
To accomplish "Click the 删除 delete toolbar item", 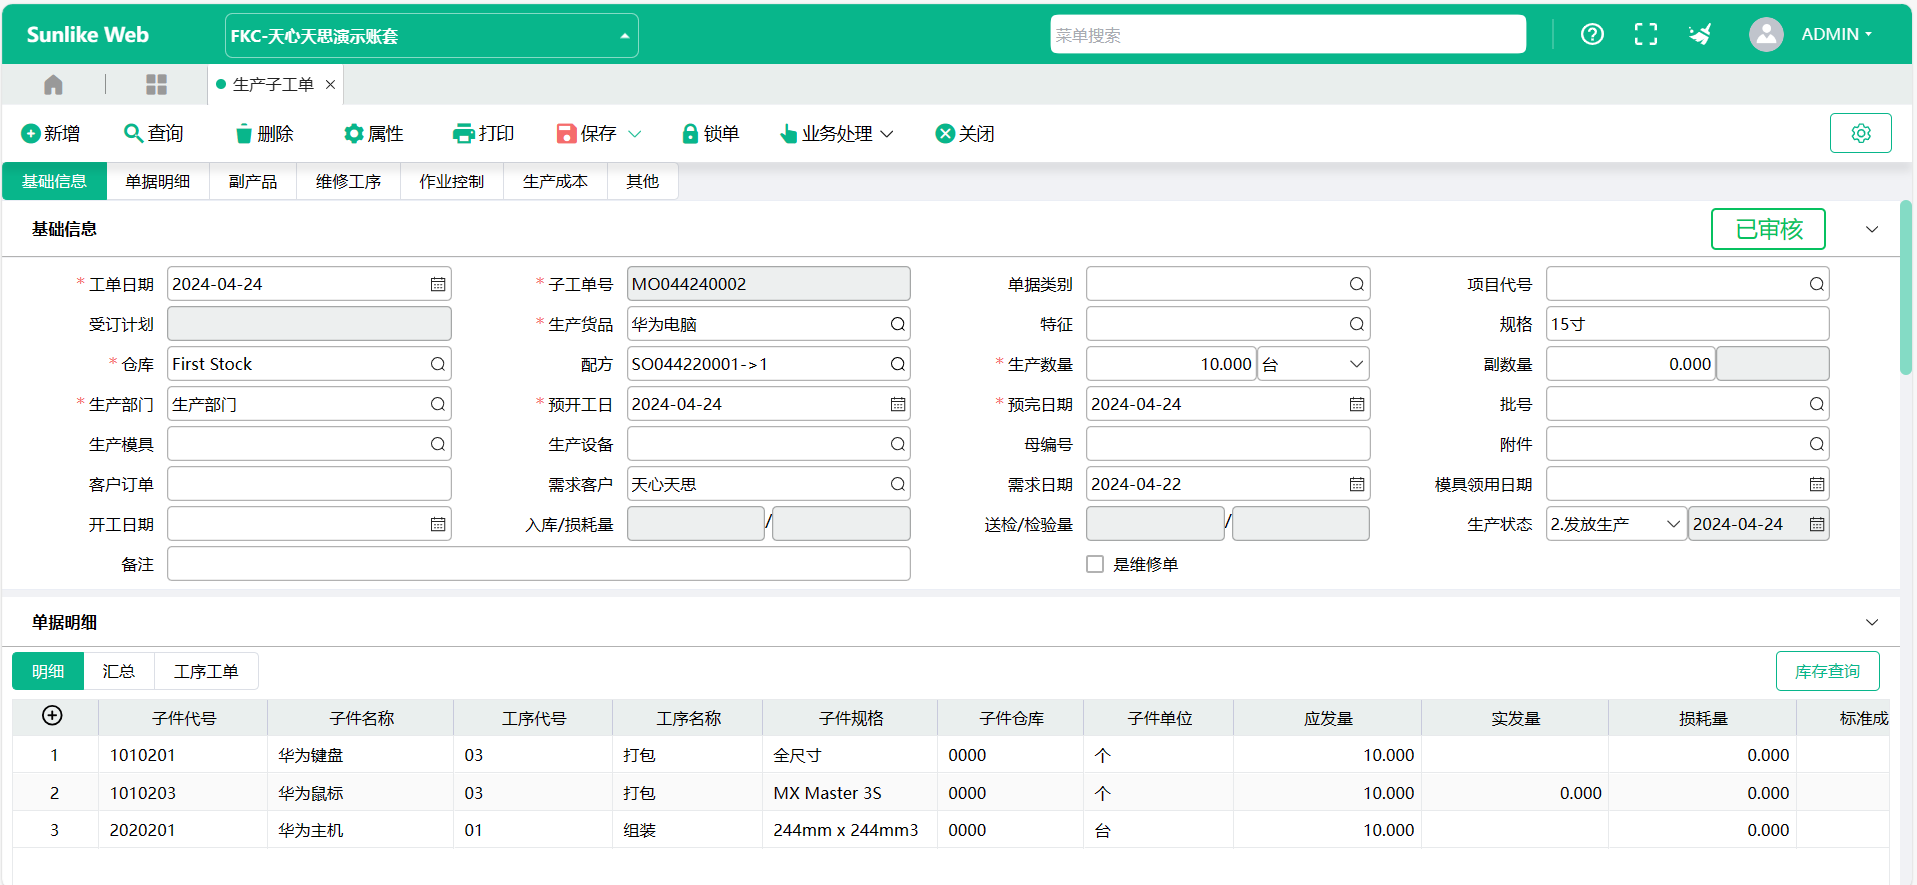I will [x=264, y=133].
